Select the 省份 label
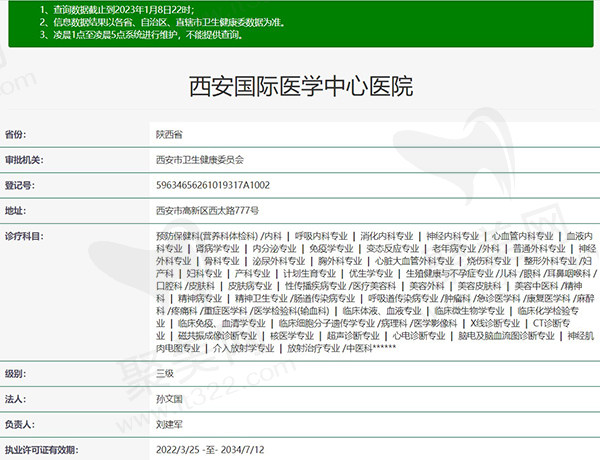This screenshot has width=600, height=460. coord(15,134)
